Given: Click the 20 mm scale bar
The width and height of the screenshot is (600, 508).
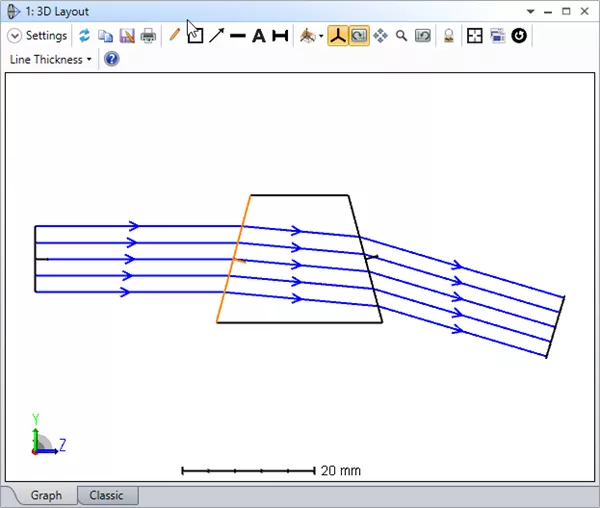Looking at the screenshot, I should tap(248, 471).
